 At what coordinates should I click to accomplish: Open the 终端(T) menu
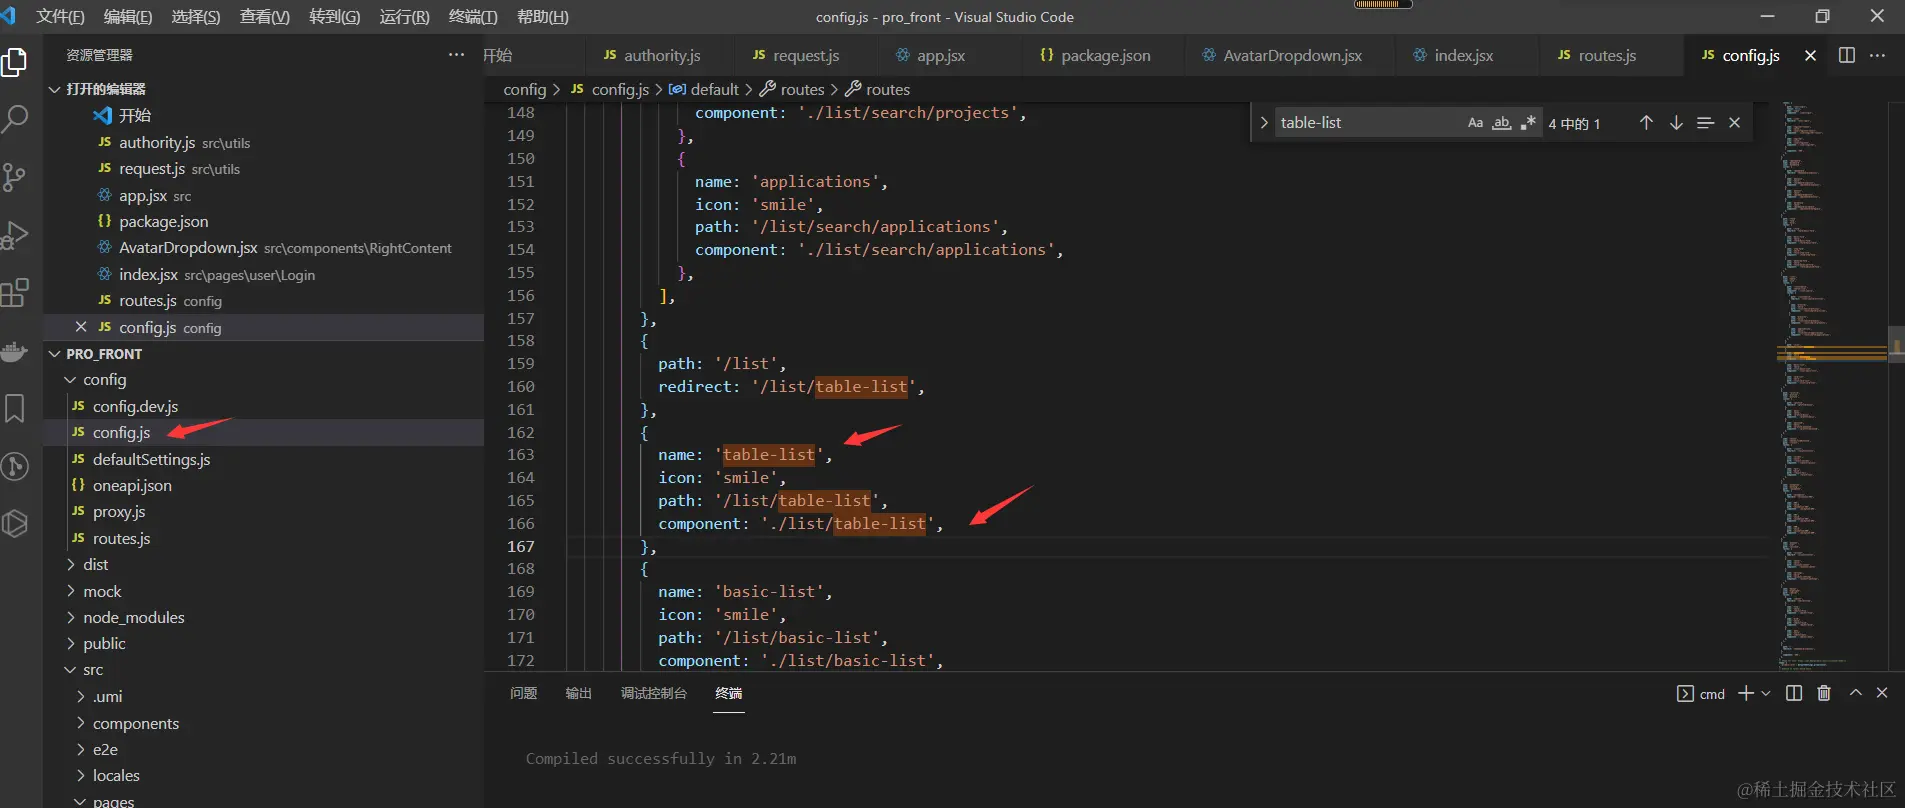click(x=473, y=17)
